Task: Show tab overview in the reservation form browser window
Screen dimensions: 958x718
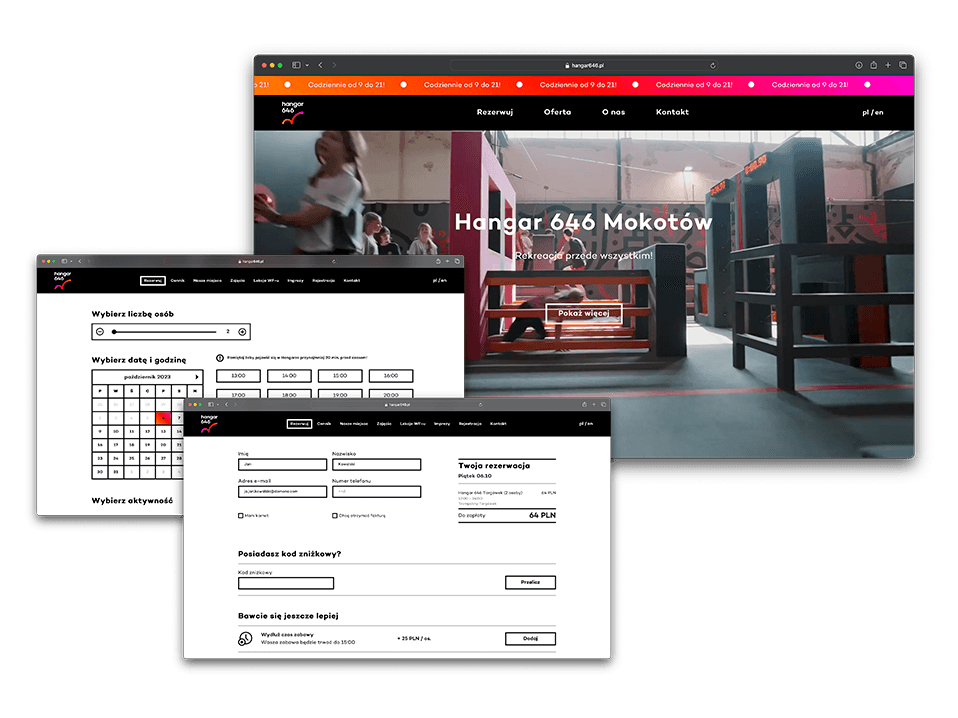Action: (603, 405)
